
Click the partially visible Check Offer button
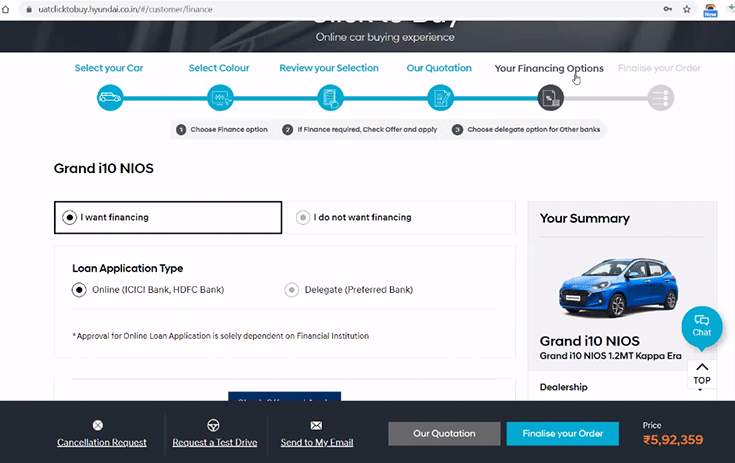[x=285, y=396]
